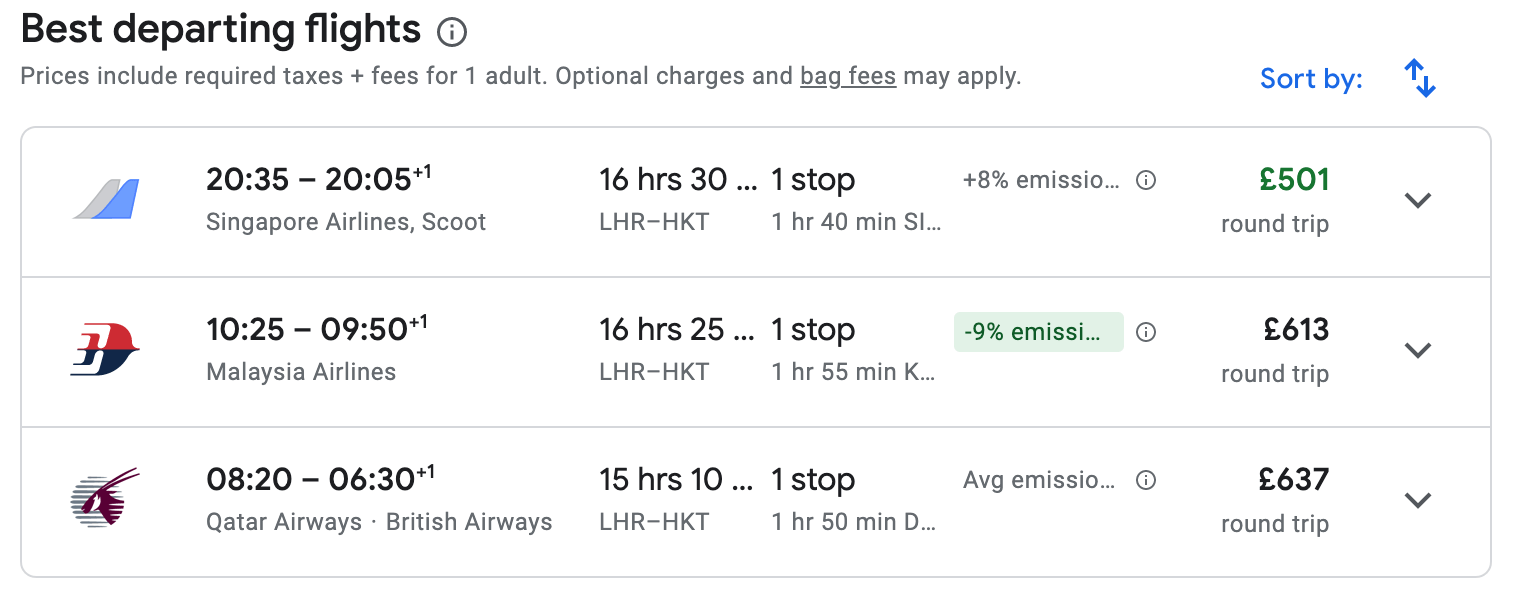Open -9% emissions info icon

coord(1147,332)
